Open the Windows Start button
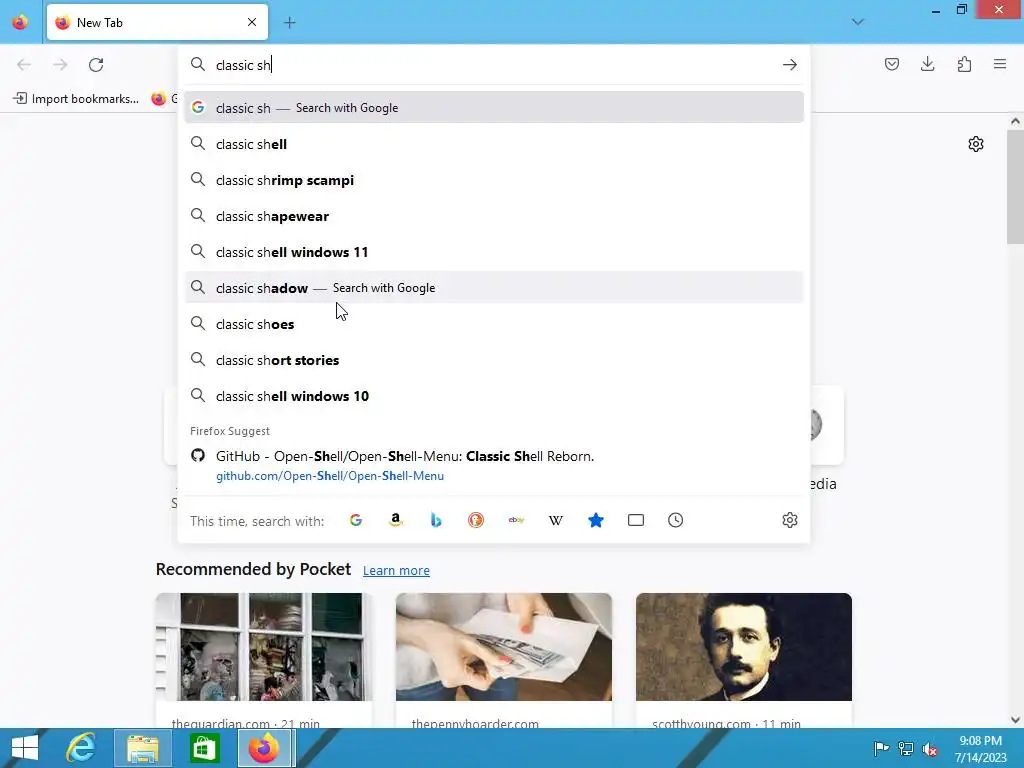The width and height of the screenshot is (1024, 768). [x=25, y=748]
